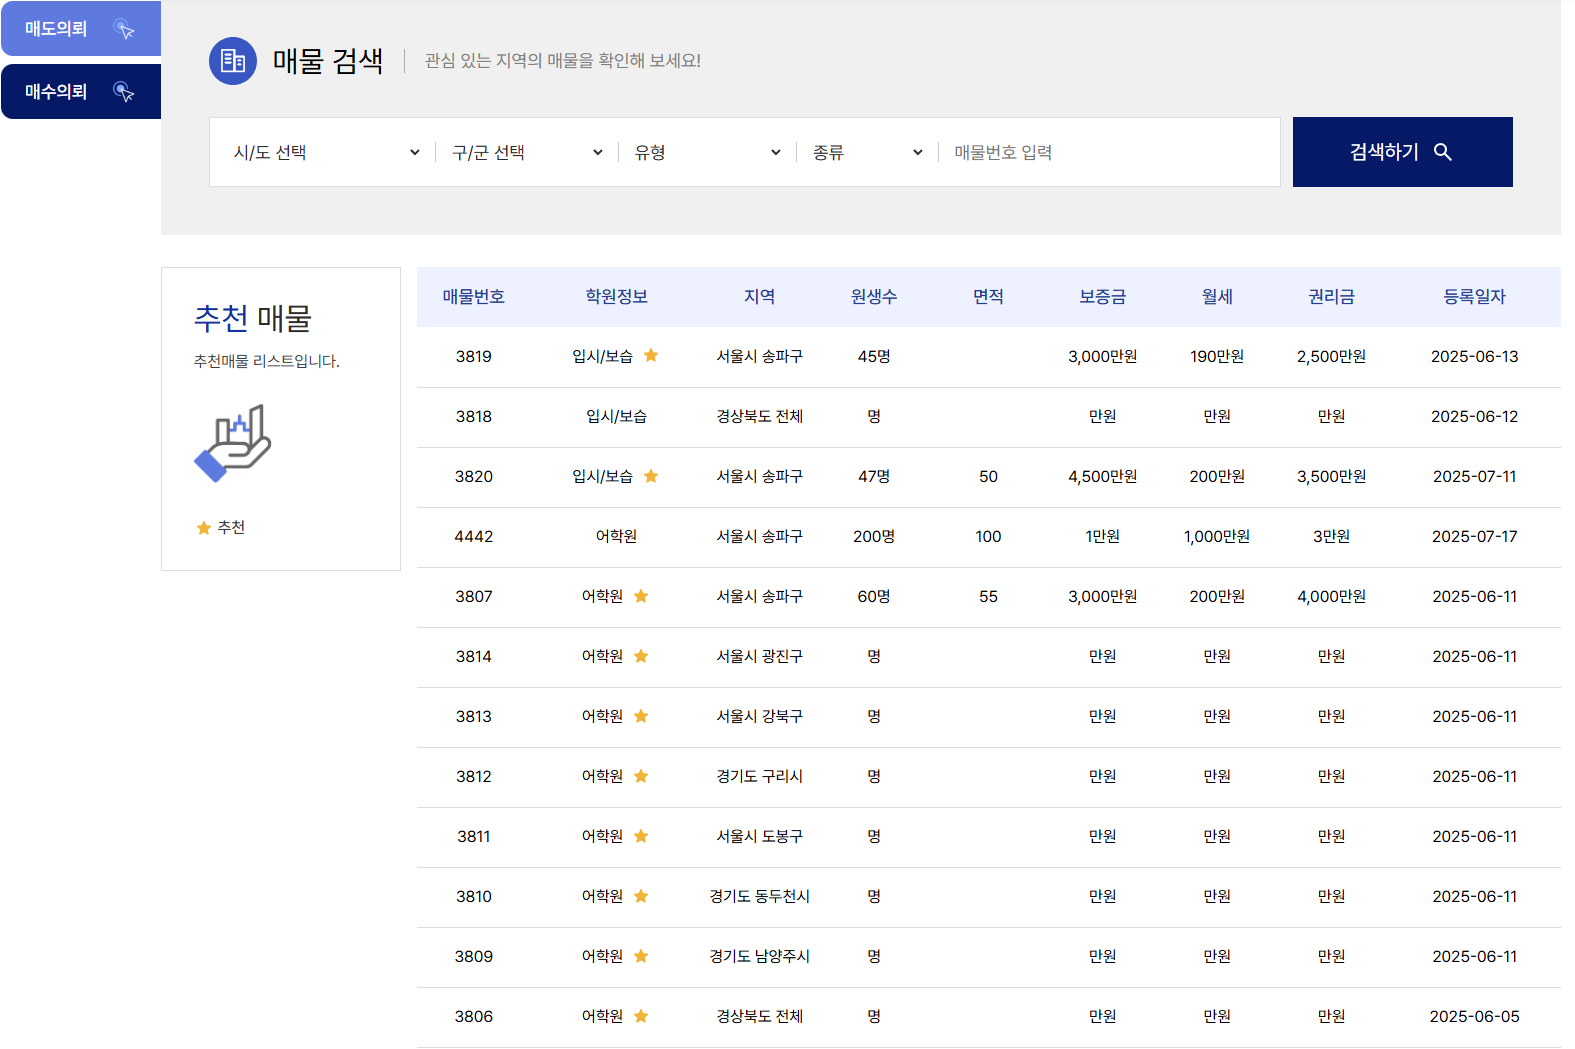Screen dimensions: 1575x1049
Task: Click the magnifier icon in 검색하기
Action: [1442, 152]
